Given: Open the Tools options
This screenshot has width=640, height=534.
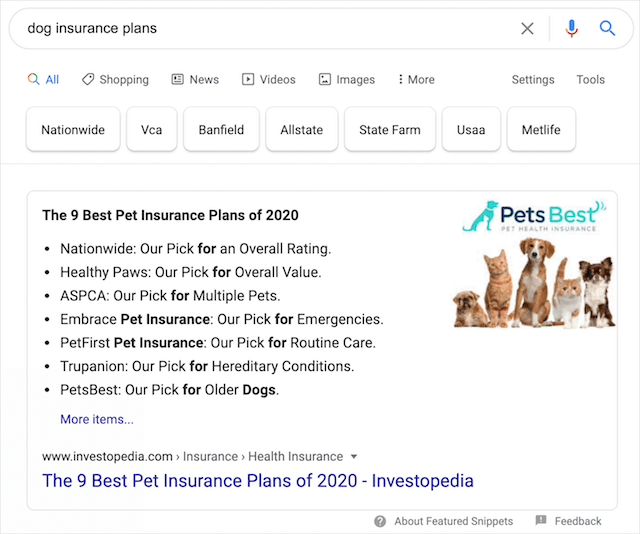Looking at the screenshot, I should click(x=590, y=79).
